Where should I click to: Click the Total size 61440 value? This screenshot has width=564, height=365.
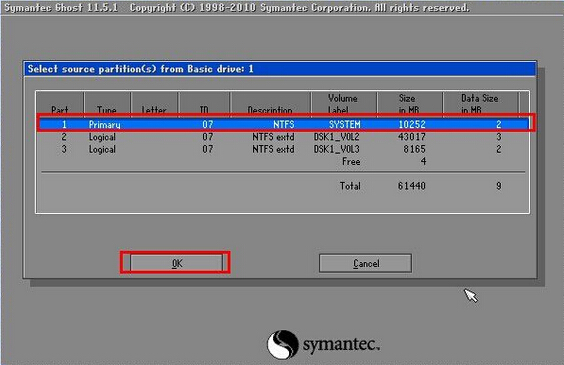coord(411,186)
